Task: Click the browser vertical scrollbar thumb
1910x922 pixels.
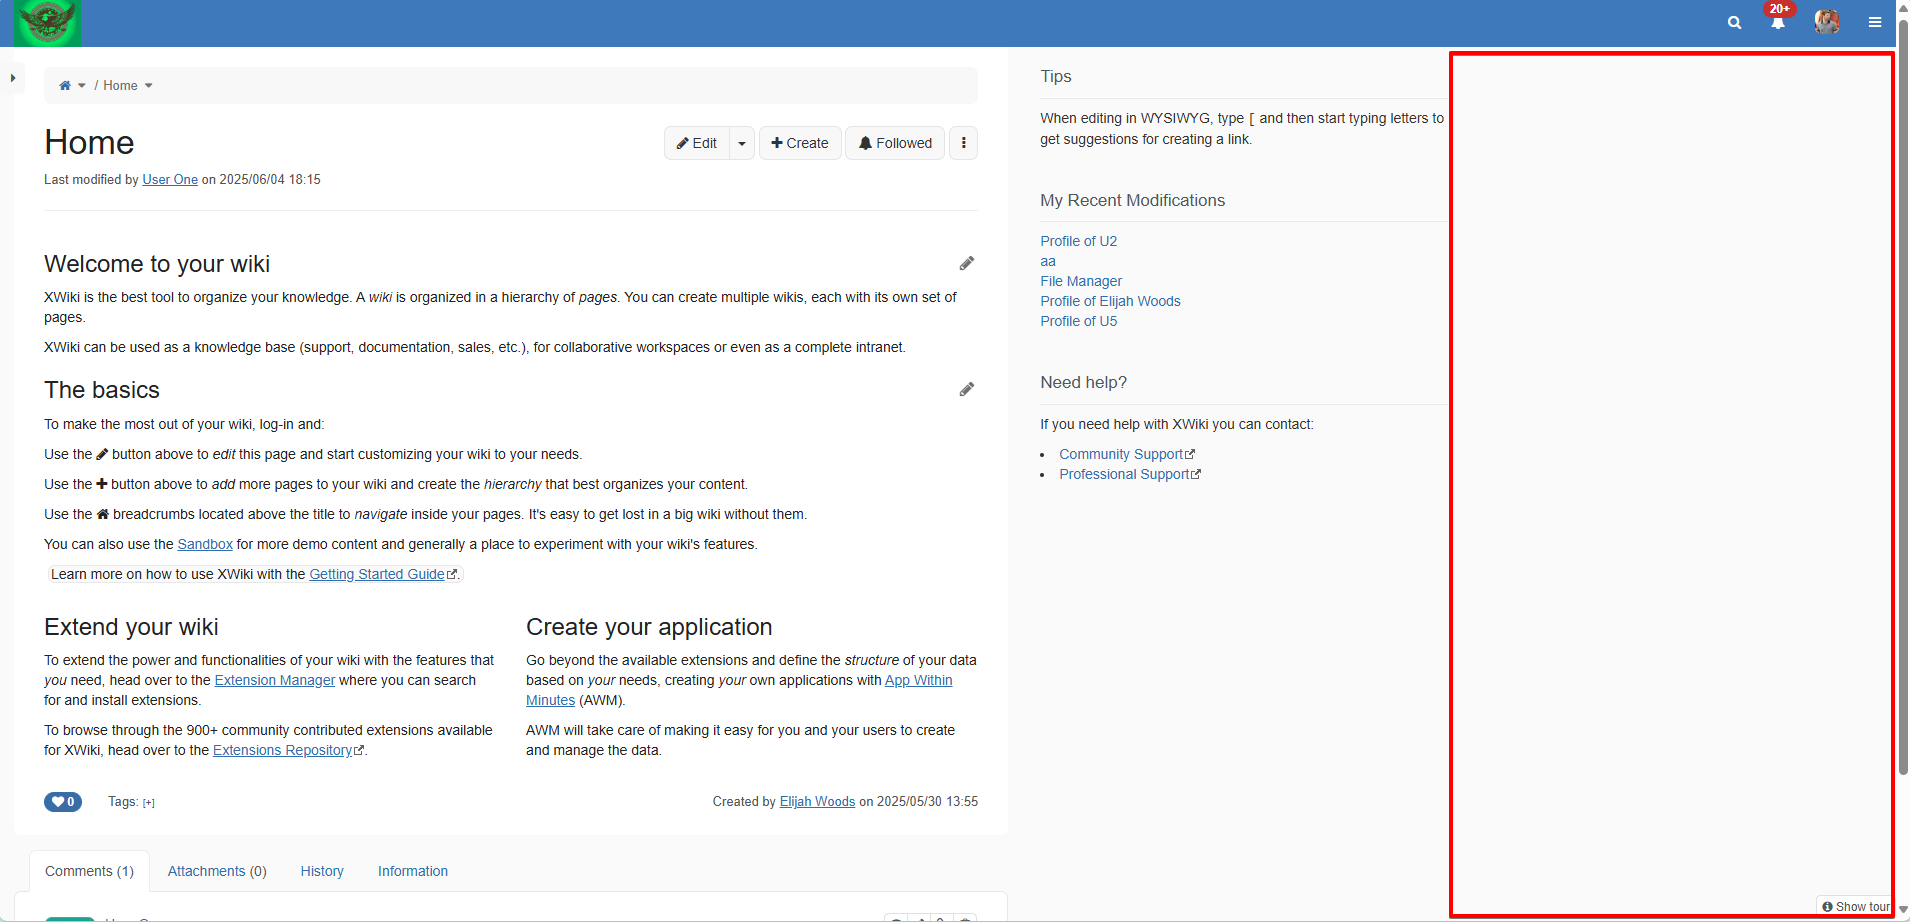Action: click(1903, 398)
